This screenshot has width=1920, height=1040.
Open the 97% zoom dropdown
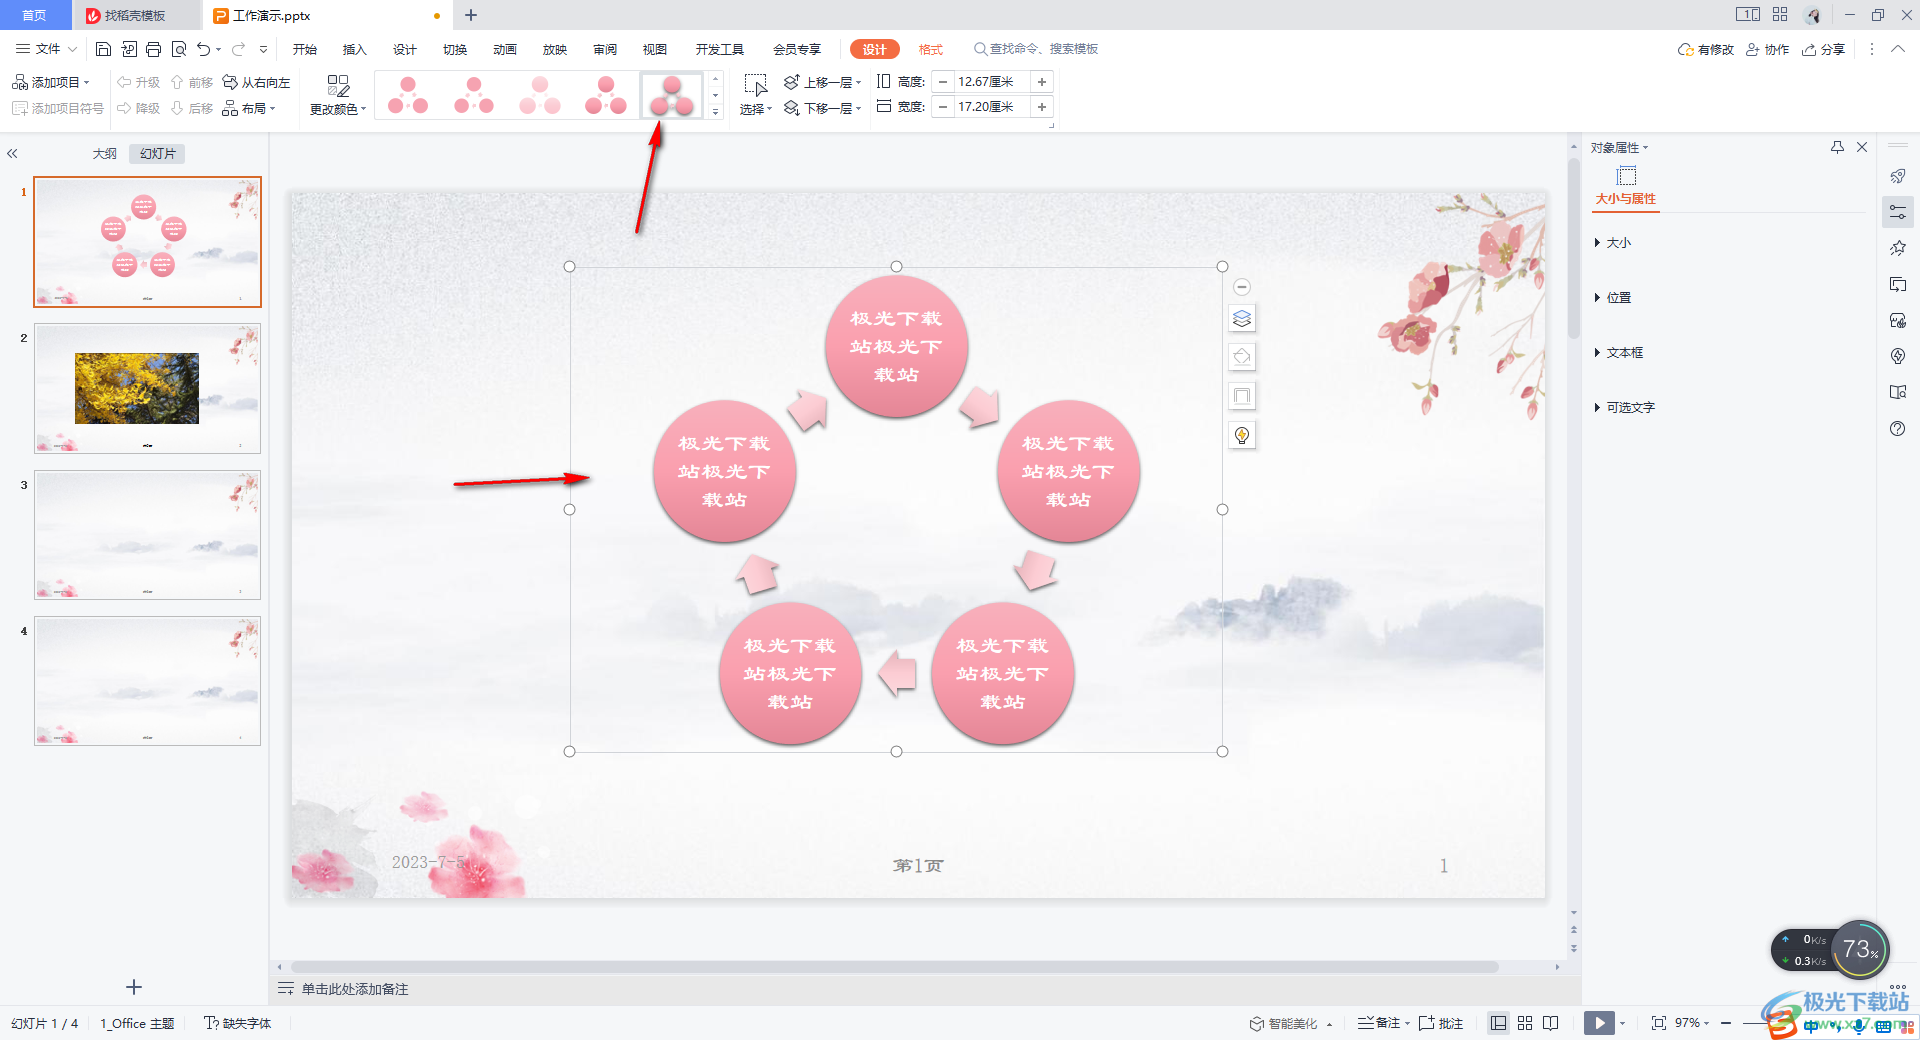pyautogui.click(x=1693, y=1023)
